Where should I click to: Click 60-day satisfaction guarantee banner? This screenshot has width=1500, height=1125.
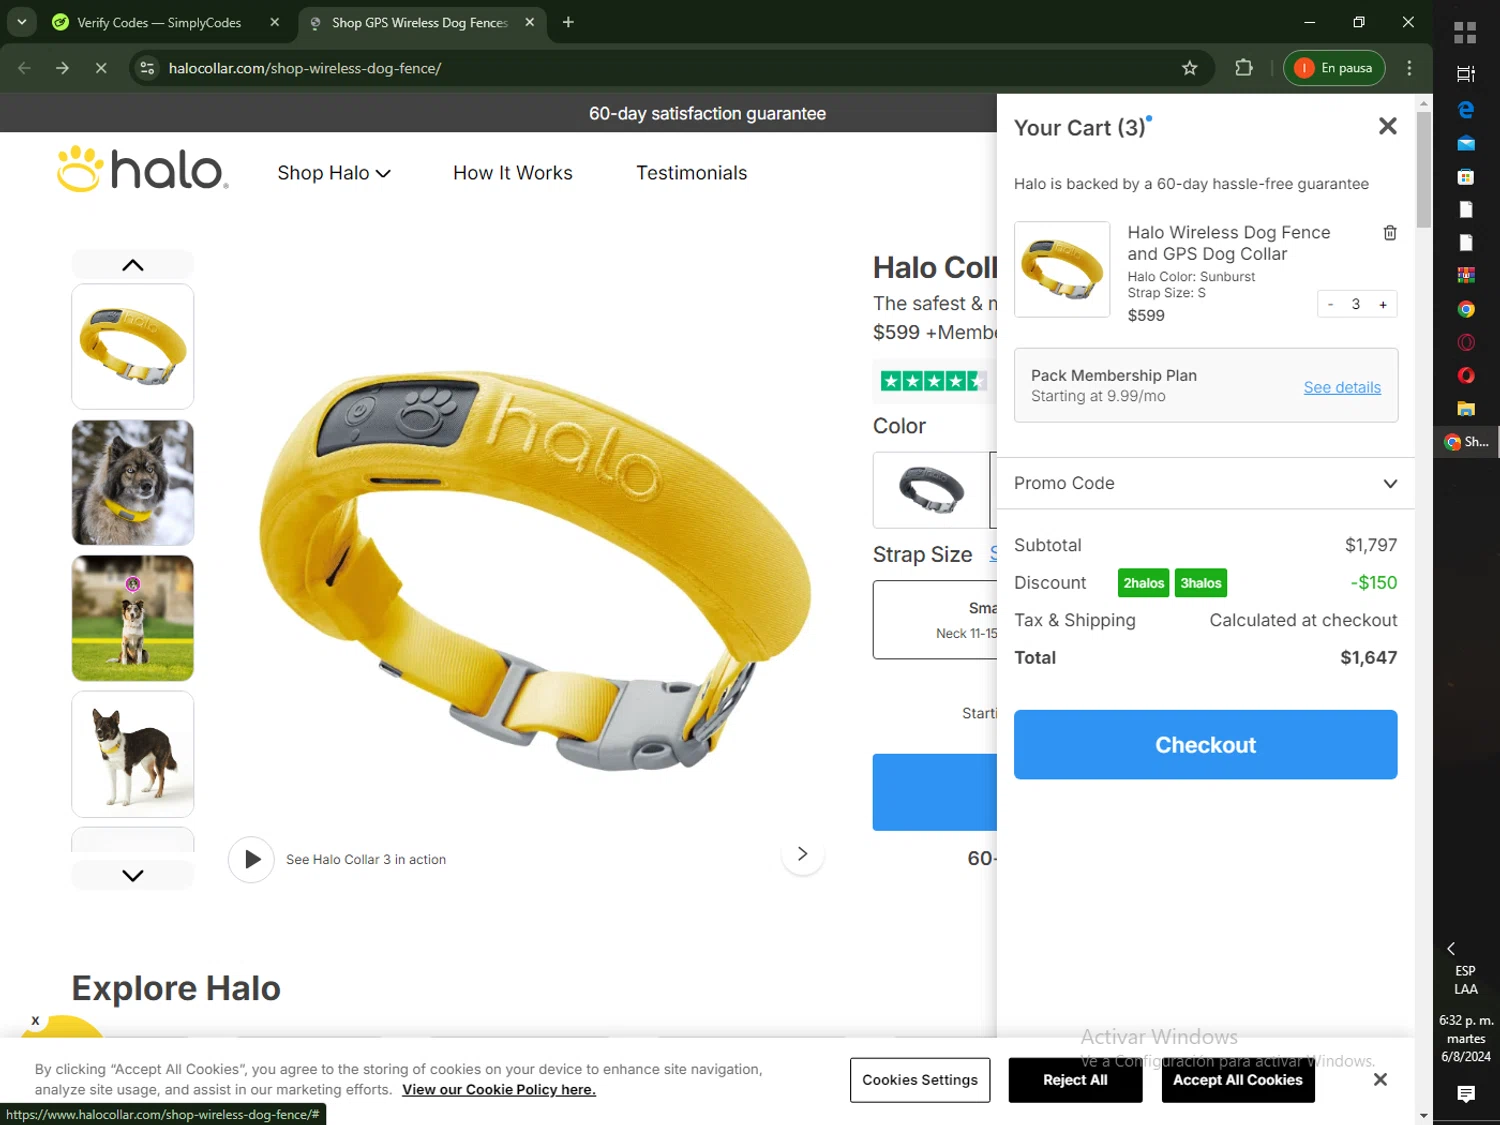(707, 114)
